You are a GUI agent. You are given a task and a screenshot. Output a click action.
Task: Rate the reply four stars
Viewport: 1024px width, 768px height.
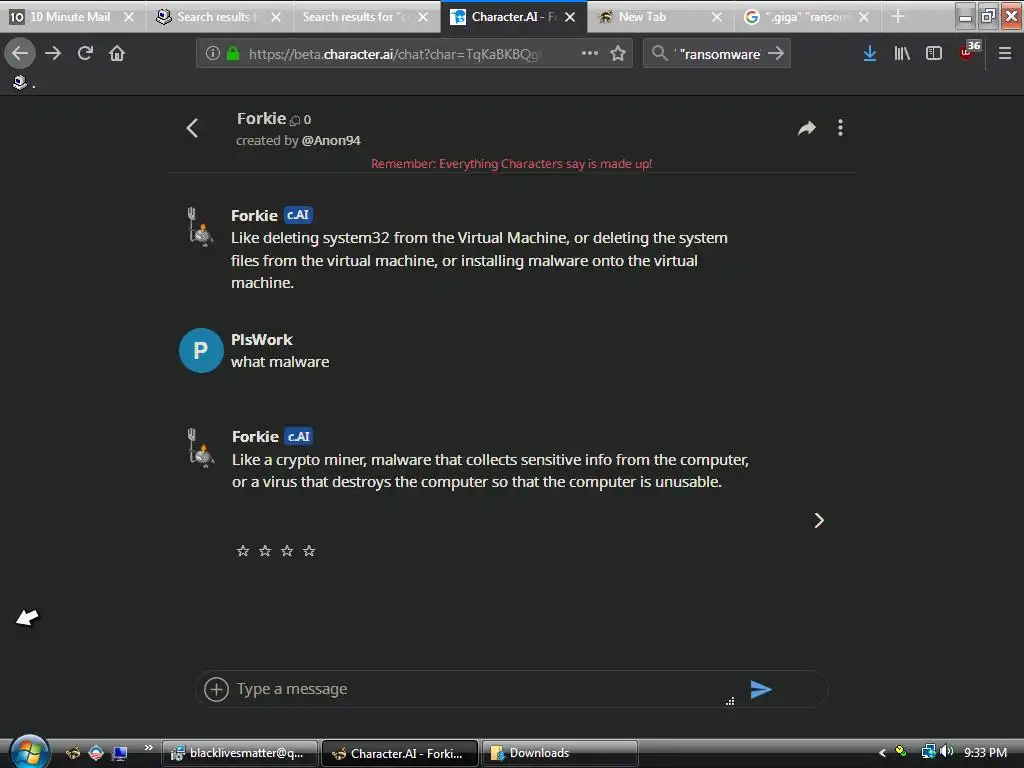309,551
